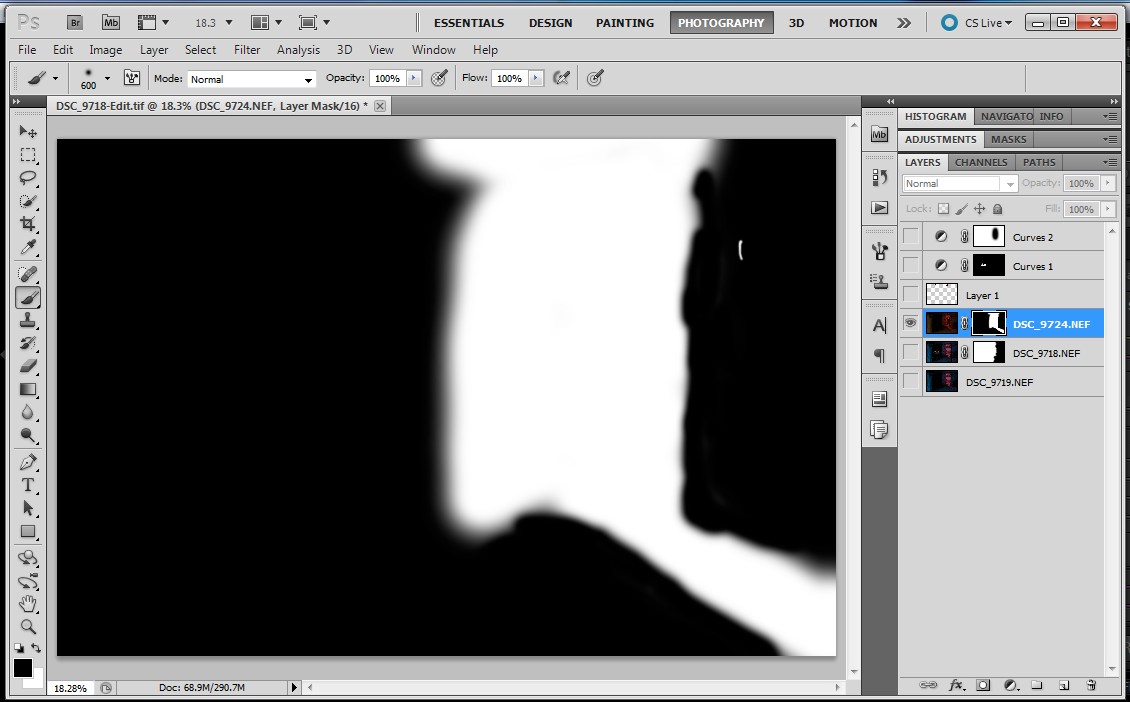Open the brush Mode dropdown

pyautogui.click(x=251, y=79)
